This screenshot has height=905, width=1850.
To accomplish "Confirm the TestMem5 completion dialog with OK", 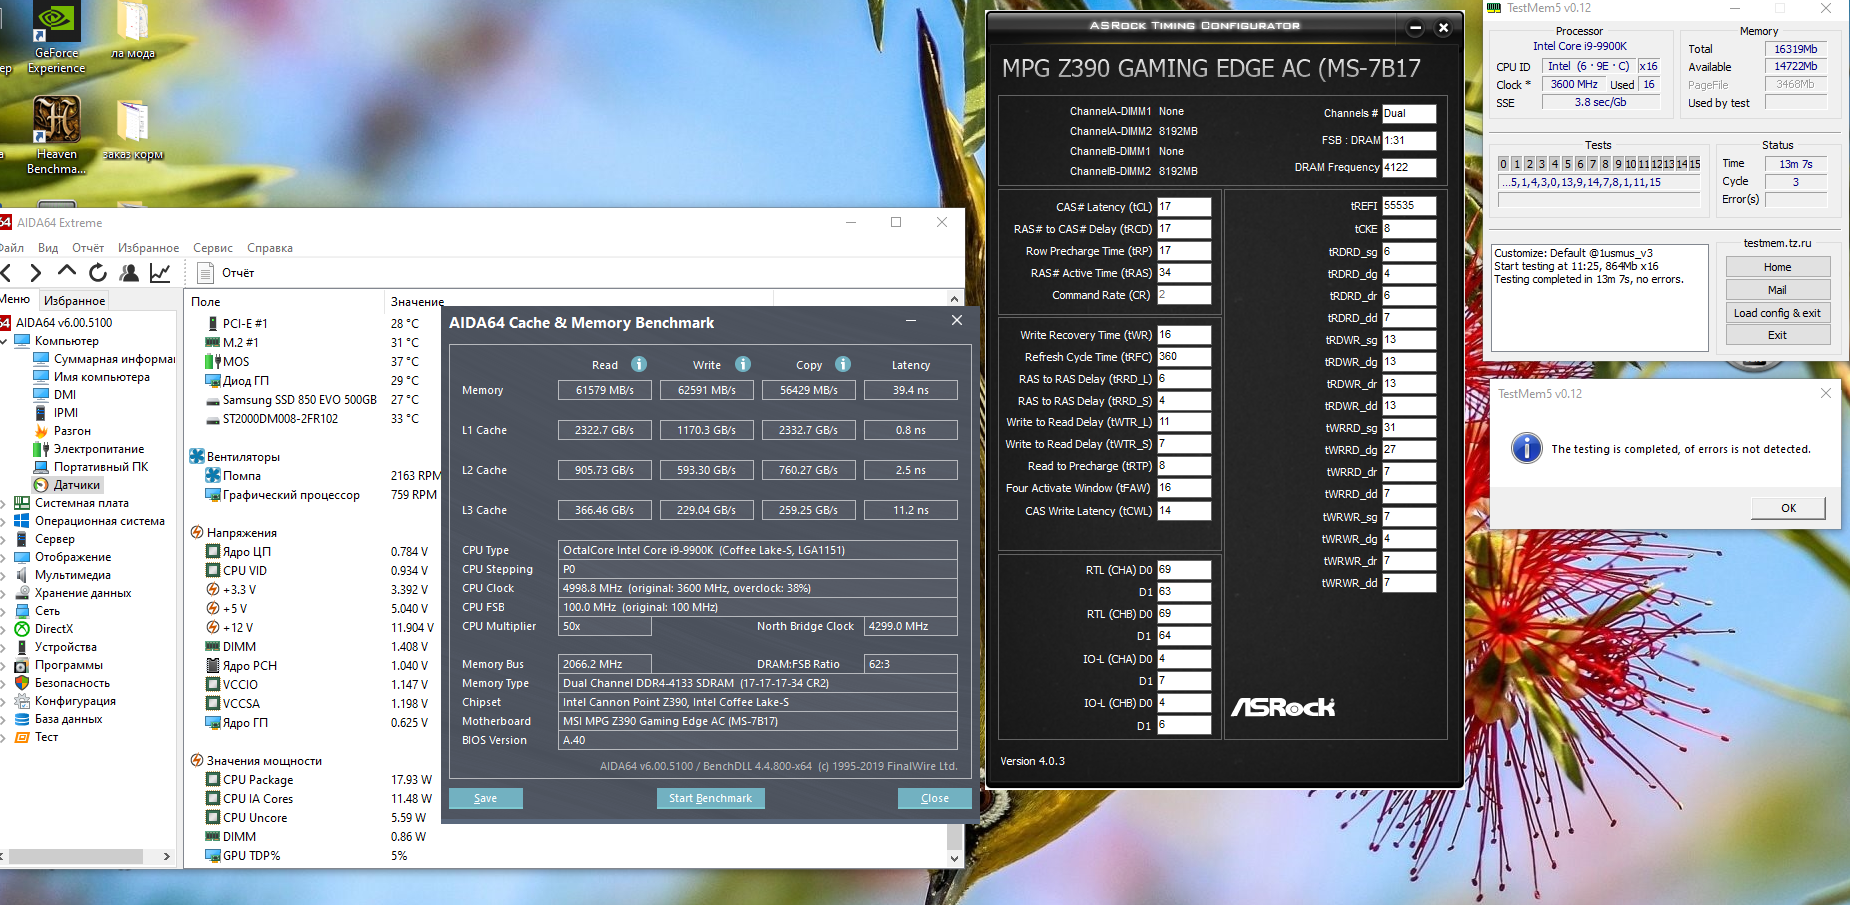I will coord(1788,508).
